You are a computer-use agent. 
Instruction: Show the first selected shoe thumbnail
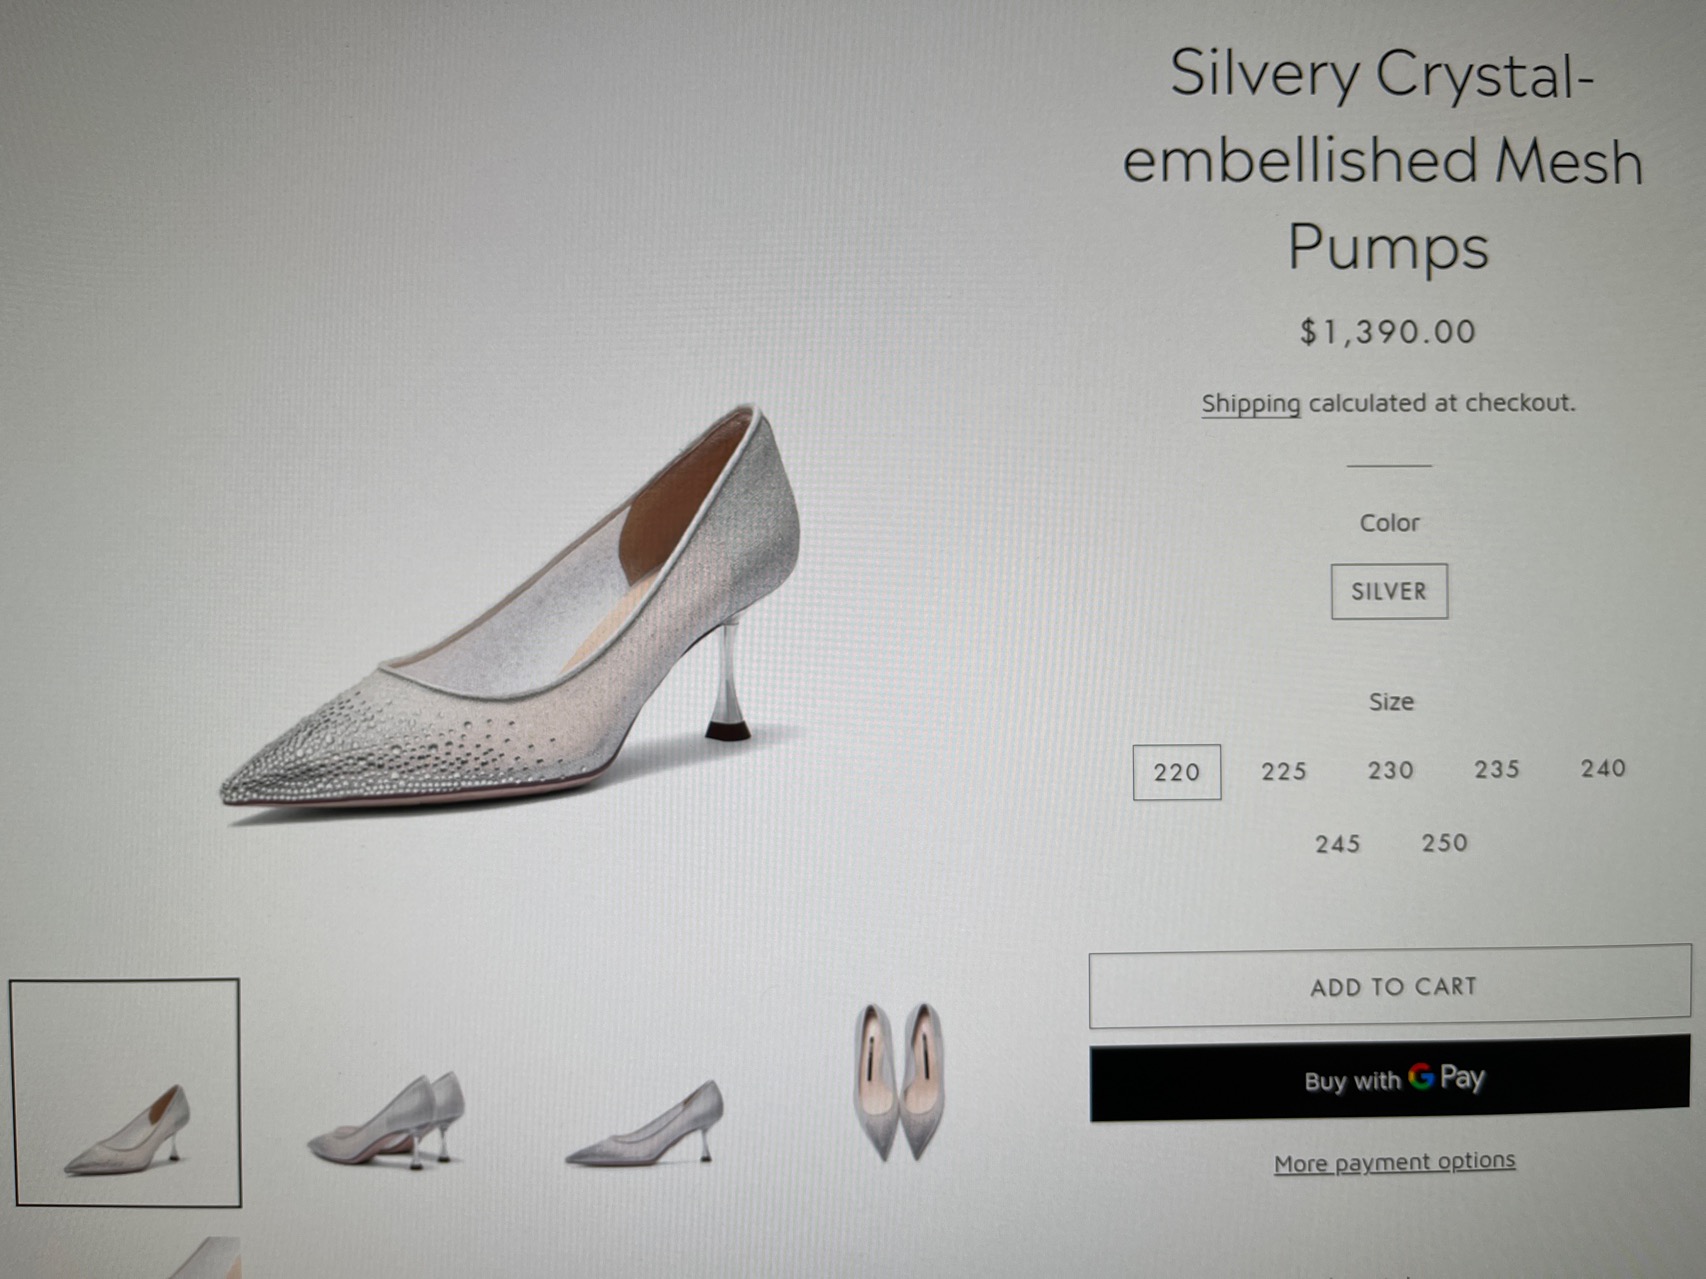(126, 1092)
